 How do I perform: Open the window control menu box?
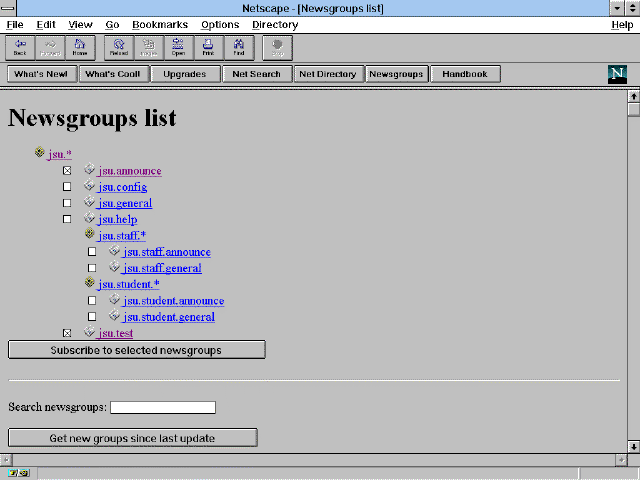tap(8, 8)
